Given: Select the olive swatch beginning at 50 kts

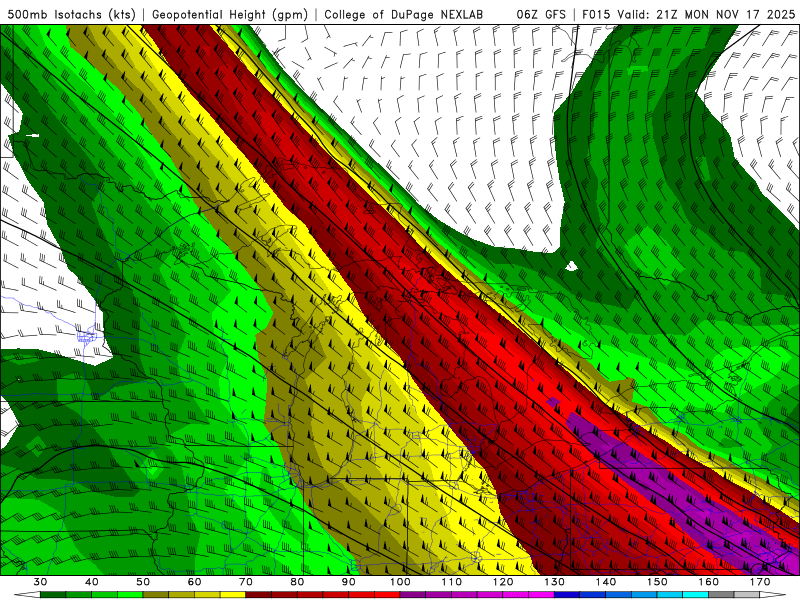Looking at the screenshot, I should (156, 595).
